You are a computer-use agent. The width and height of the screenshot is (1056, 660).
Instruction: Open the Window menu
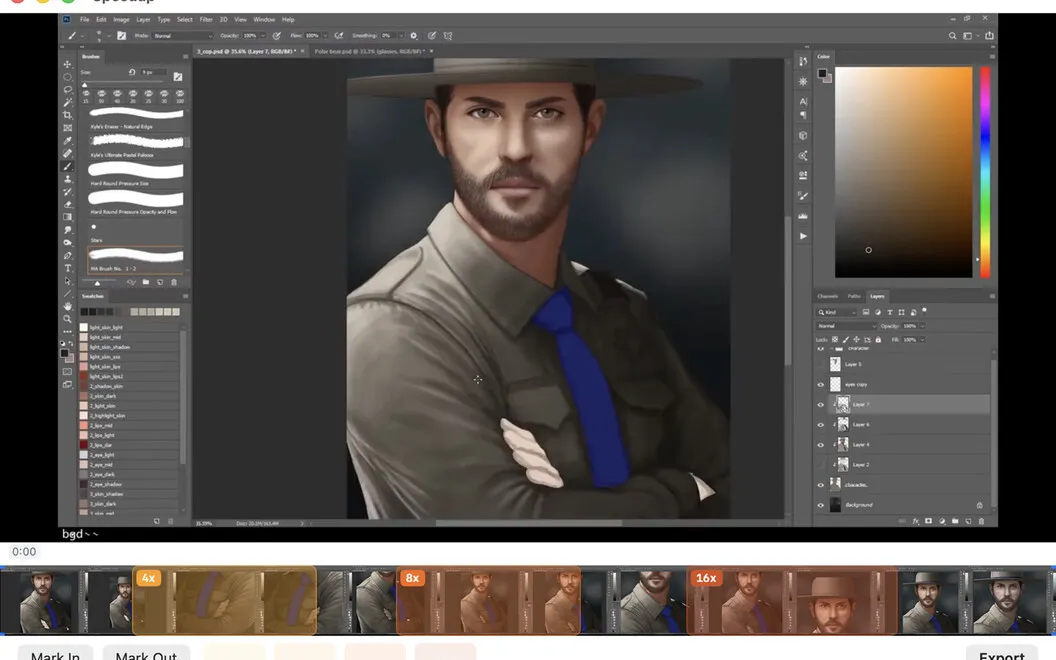pos(264,20)
